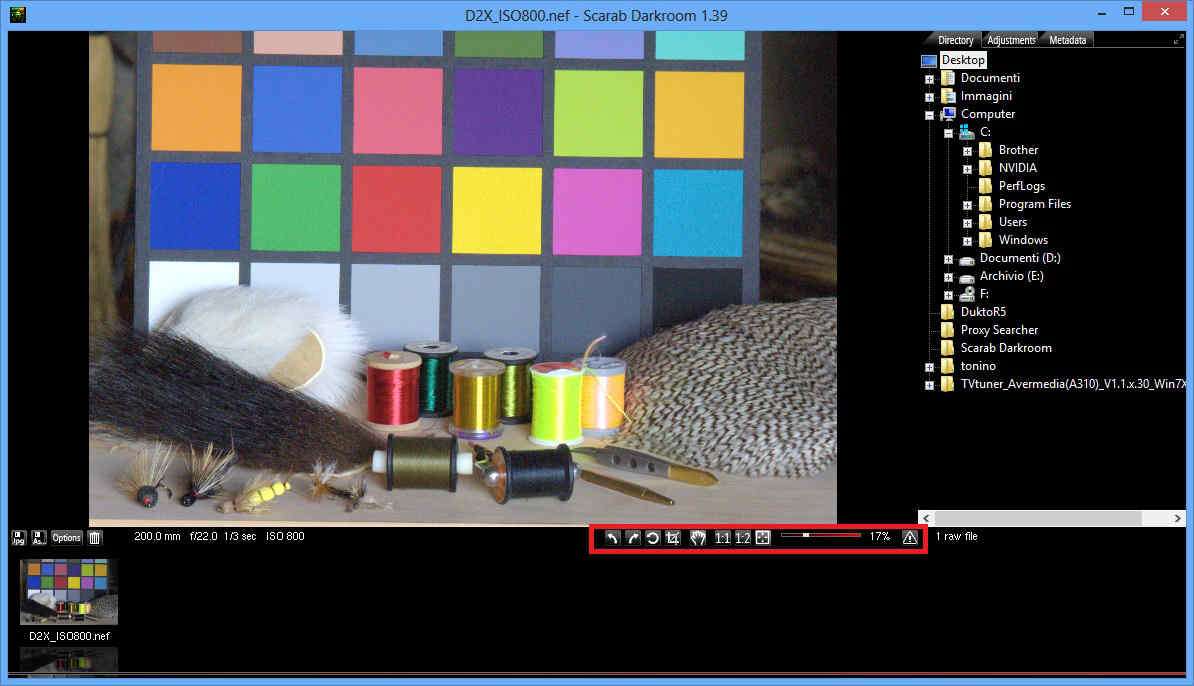The image size is (1194, 686).
Task: Select the Documenti folder label
Action: pyautogui.click(x=990, y=78)
